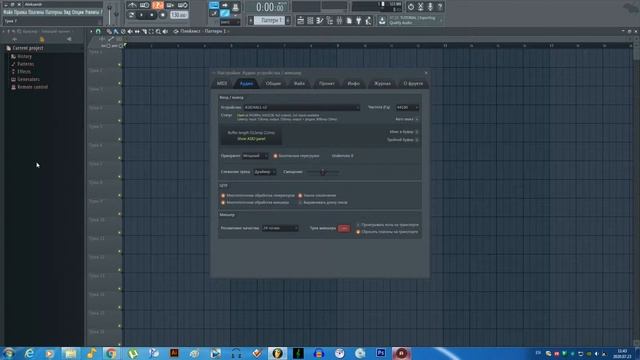Open the sample rate dropdown showing 44100
This screenshot has height=360, width=640.
(x=407, y=107)
